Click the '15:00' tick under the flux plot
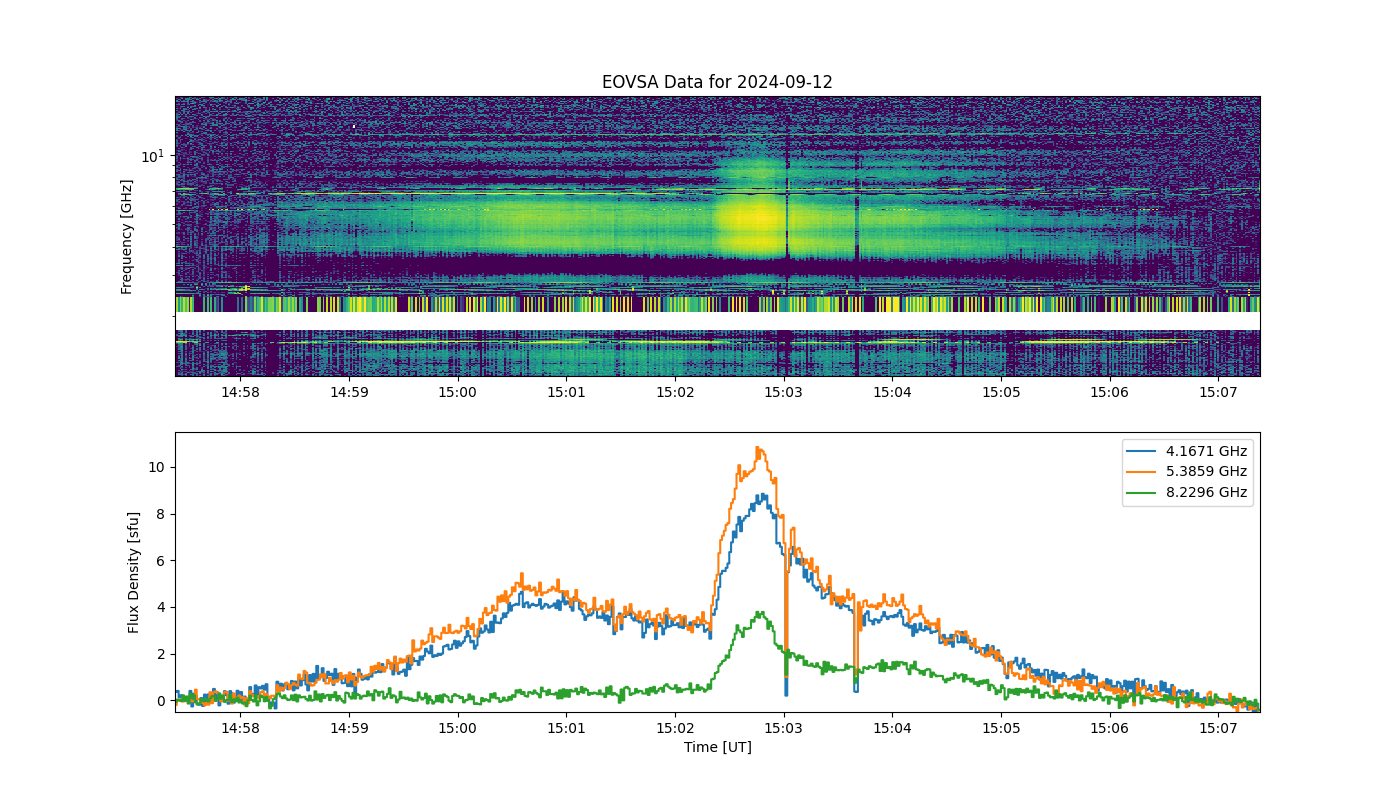Image resolution: width=1400 pixels, height=800 pixels. [x=458, y=728]
